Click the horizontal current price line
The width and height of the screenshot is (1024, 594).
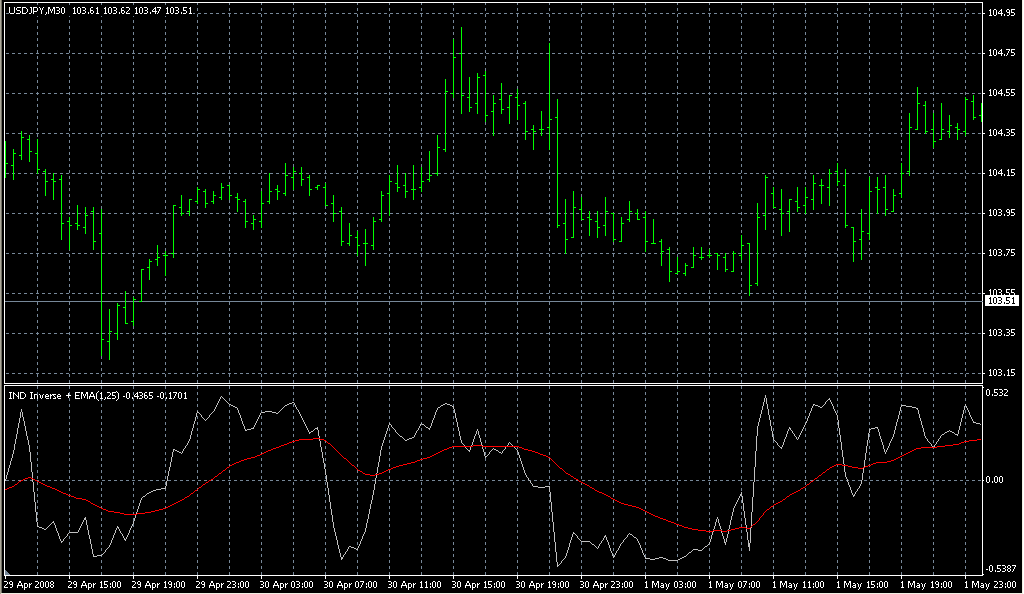tap(500, 301)
